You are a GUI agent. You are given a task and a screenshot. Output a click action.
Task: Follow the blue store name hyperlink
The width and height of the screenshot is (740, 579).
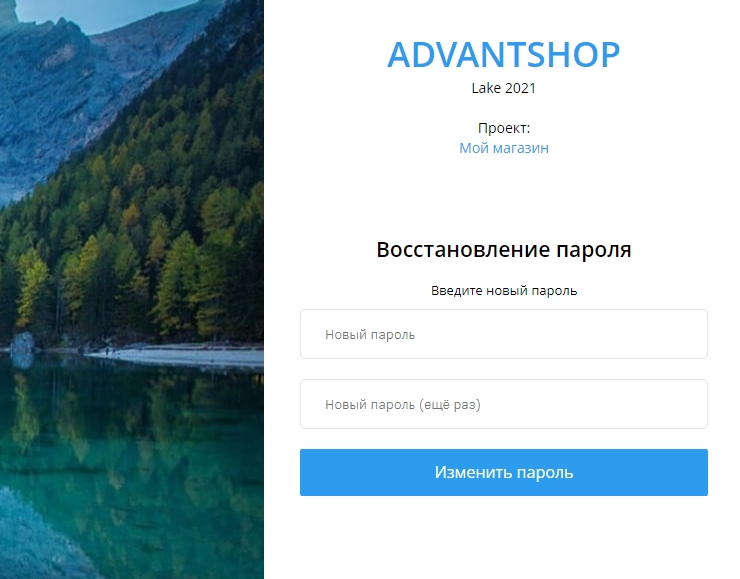click(504, 148)
